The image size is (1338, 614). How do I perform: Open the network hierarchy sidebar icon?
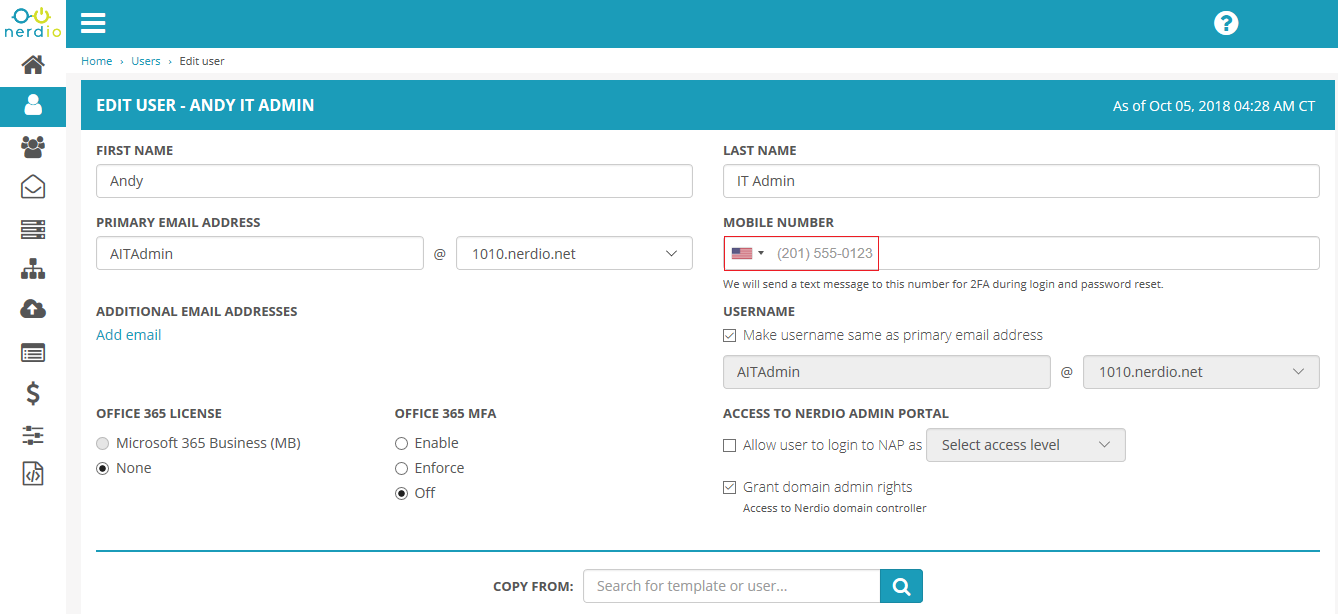tap(33, 269)
